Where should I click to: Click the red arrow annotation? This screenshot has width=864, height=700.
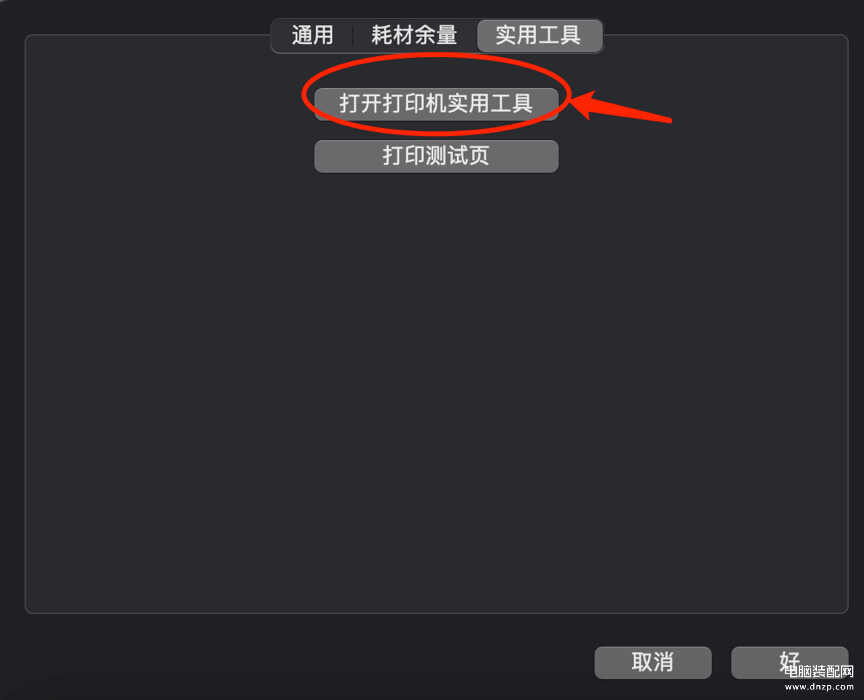pos(620,106)
